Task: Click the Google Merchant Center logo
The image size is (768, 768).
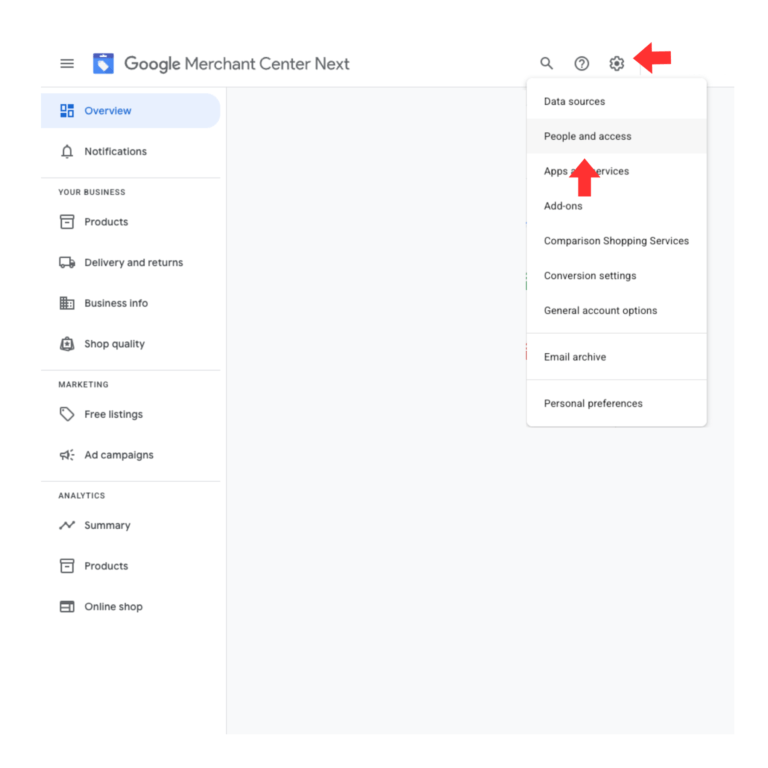Action: (x=104, y=64)
